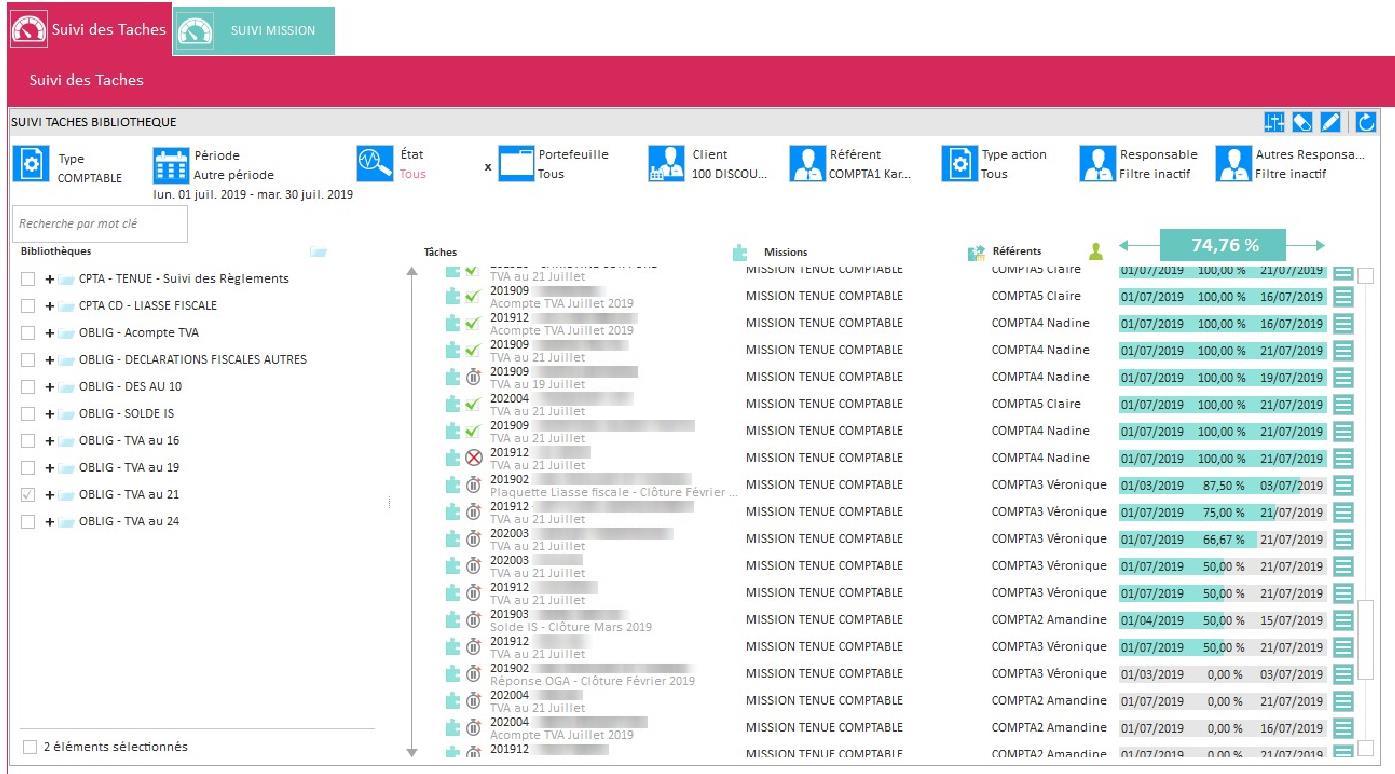The image size is (1395, 774).
Task: Open the row menu icon for Réponse OGA task
Action: 1343,674
